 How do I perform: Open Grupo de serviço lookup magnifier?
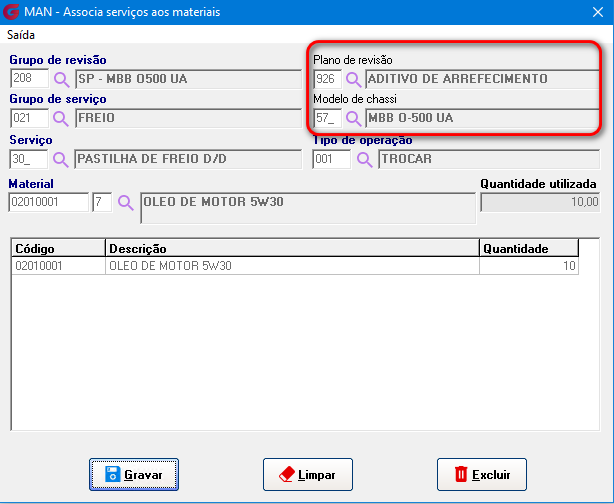pyautogui.click(x=61, y=118)
